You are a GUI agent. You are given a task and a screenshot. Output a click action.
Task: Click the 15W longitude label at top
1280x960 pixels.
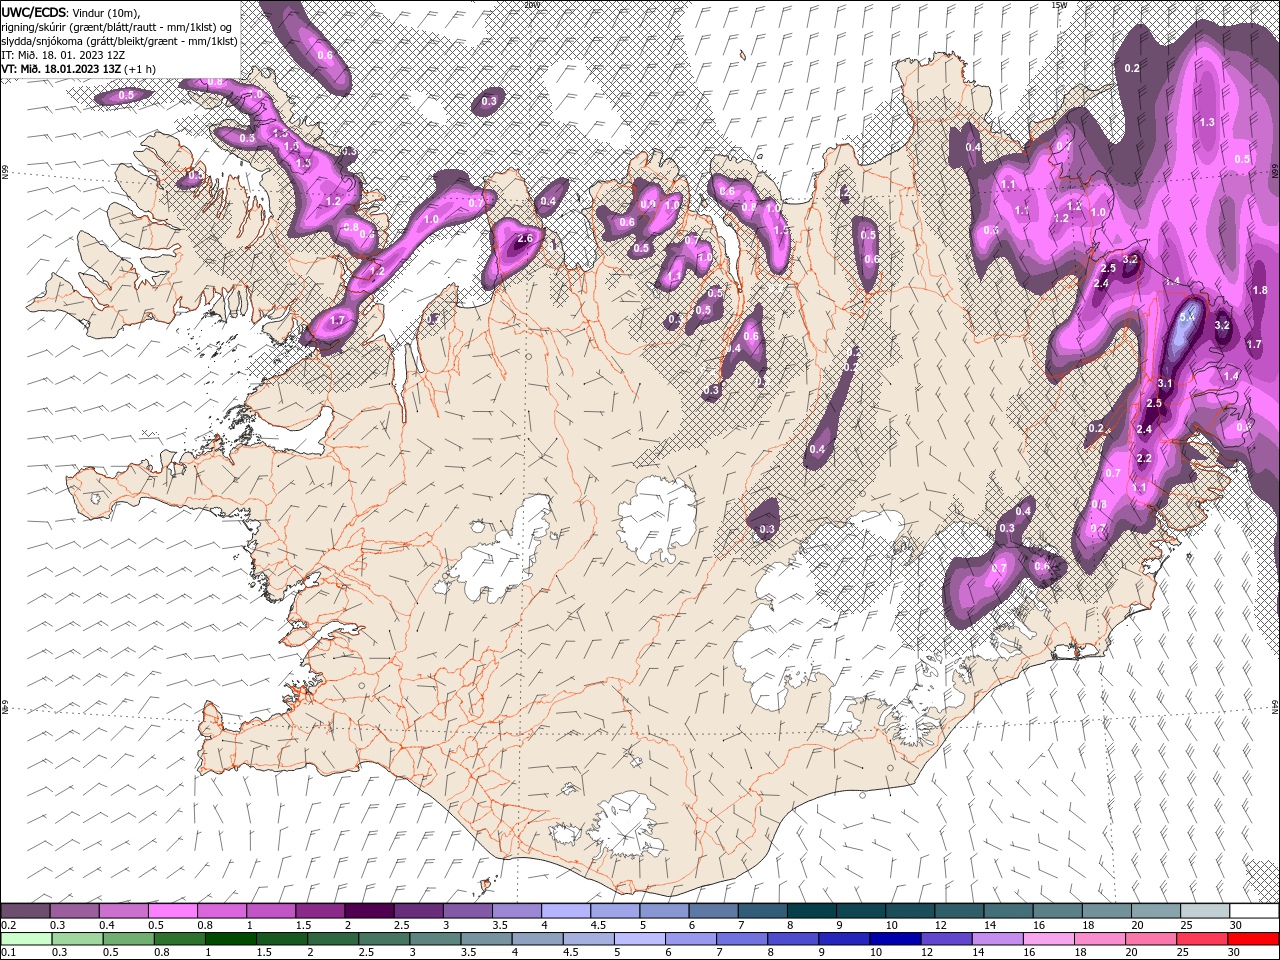click(1058, 5)
